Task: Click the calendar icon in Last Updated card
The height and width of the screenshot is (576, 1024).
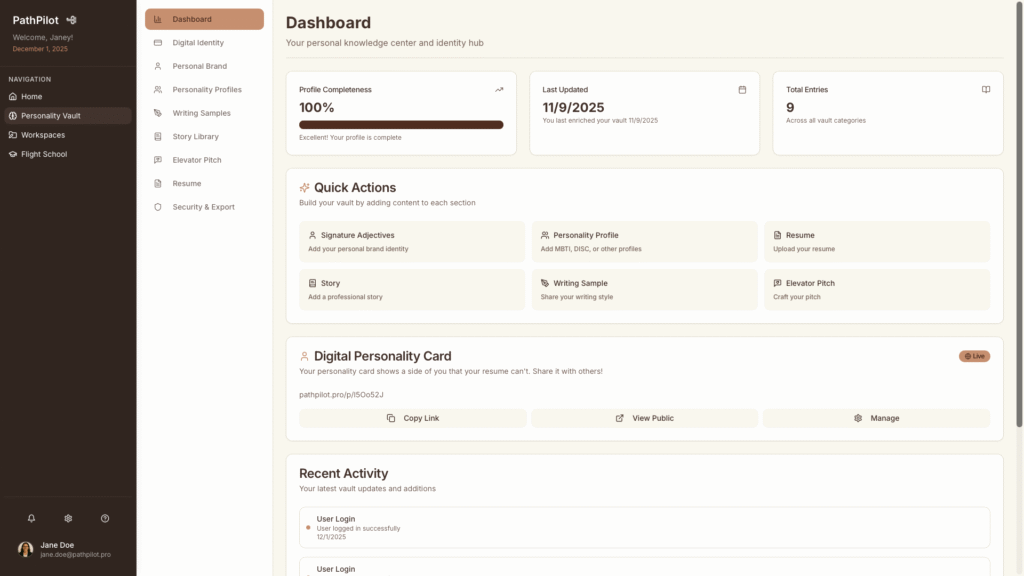Action: click(x=742, y=90)
